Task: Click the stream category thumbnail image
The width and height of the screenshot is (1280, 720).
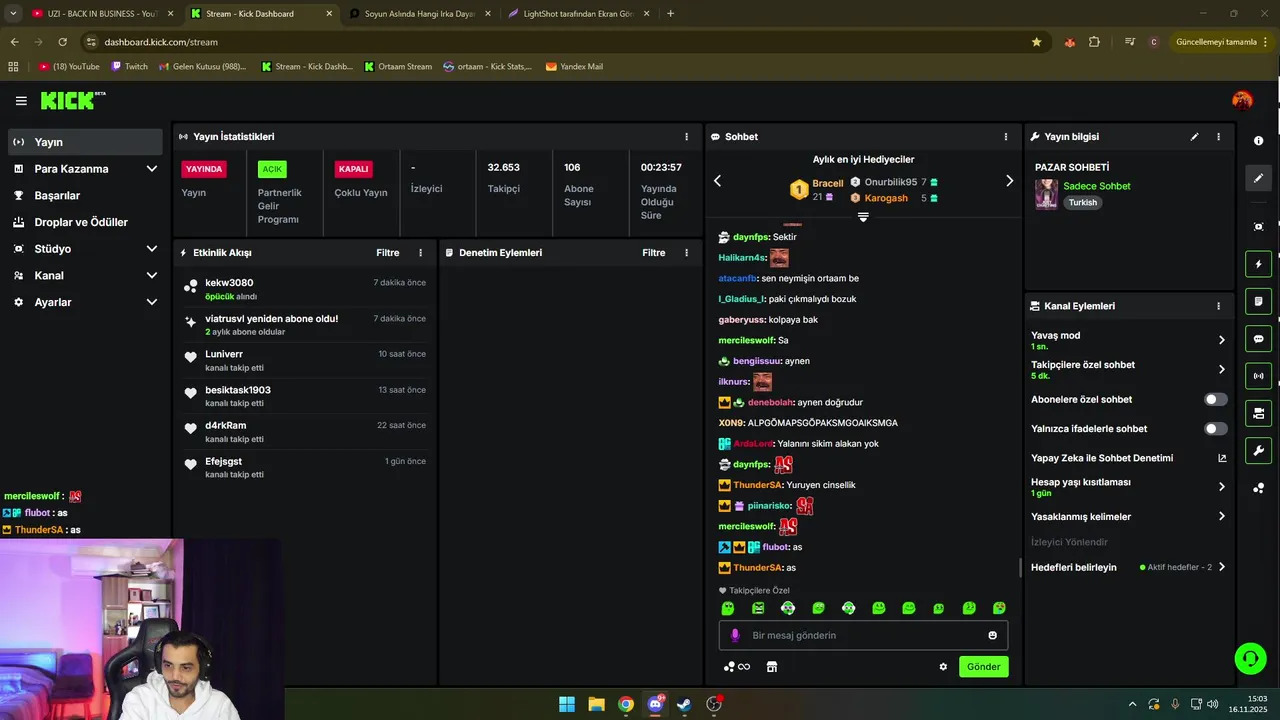Action: pyautogui.click(x=1046, y=194)
